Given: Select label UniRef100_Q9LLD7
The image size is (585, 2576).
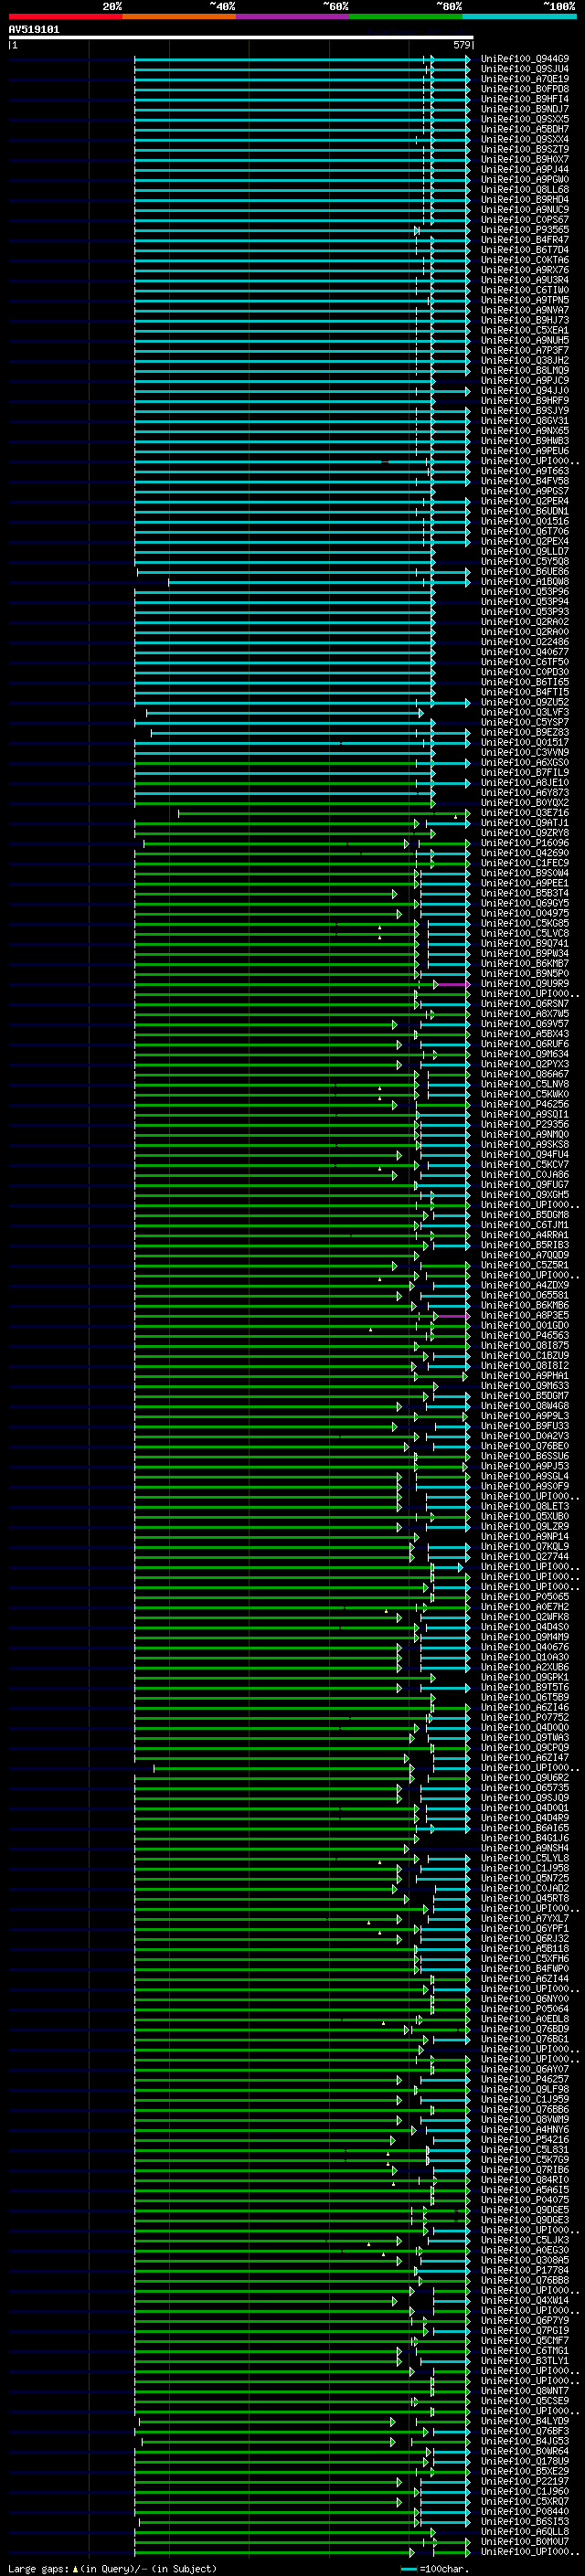Looking at the screenshot, I should coord(525,551).
